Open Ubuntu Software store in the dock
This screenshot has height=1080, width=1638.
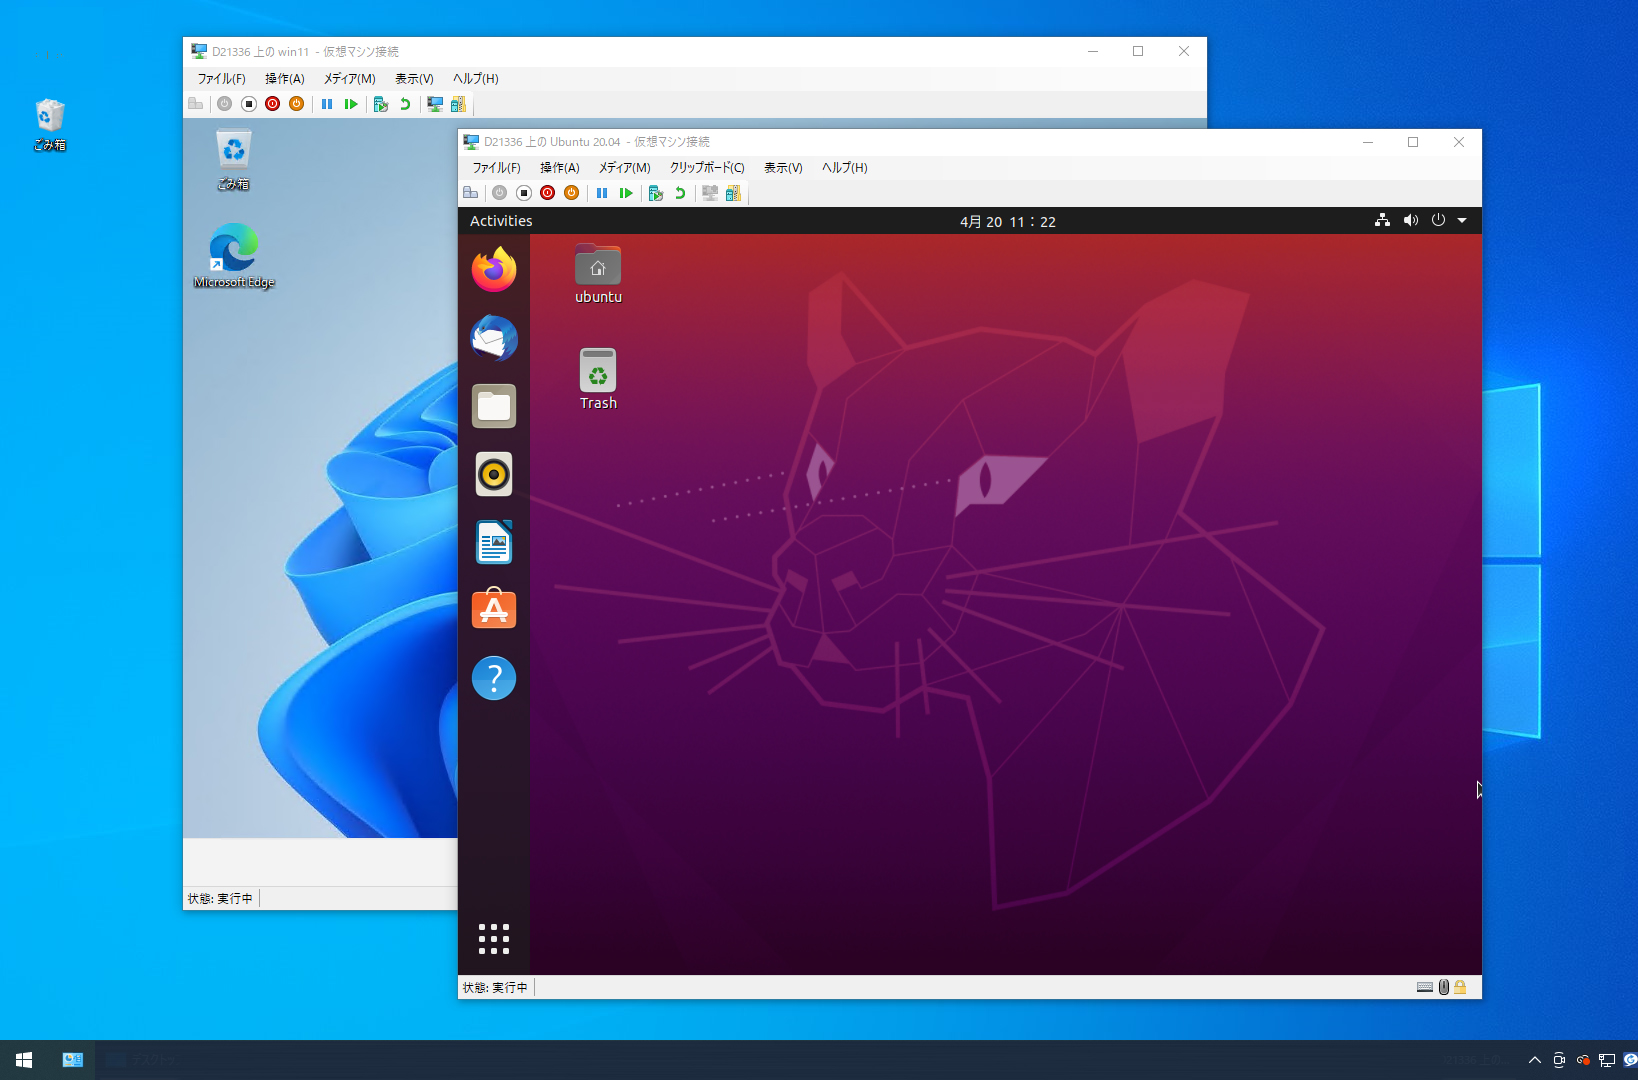point(494,609)
